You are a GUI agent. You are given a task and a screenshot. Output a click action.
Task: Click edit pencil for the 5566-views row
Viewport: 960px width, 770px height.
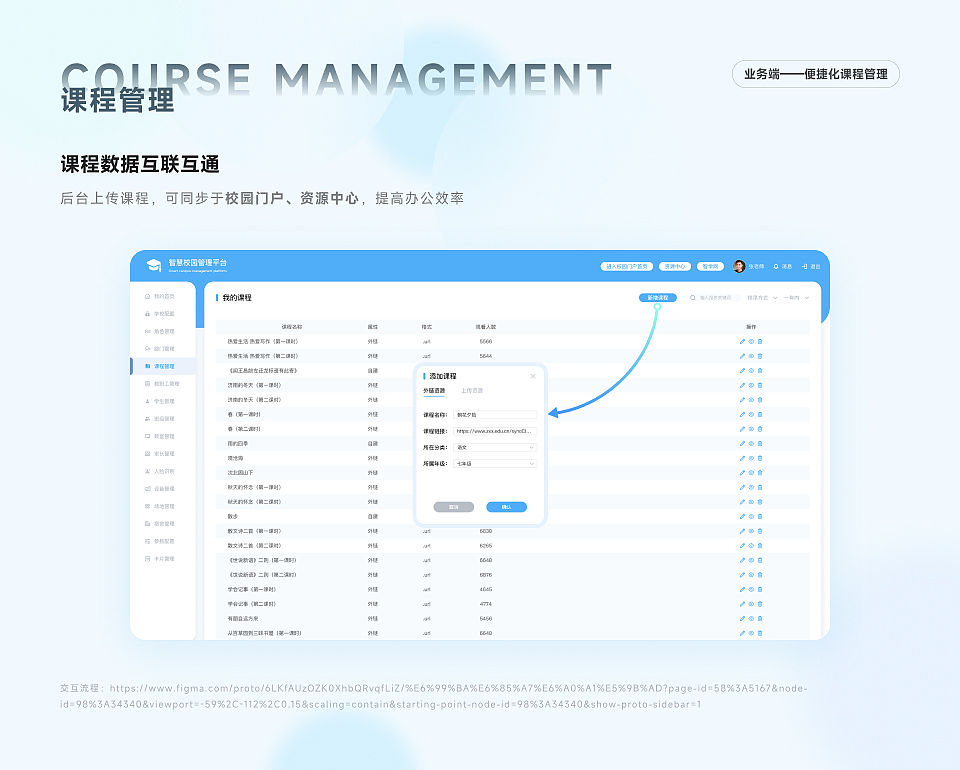tap(742, 342)
